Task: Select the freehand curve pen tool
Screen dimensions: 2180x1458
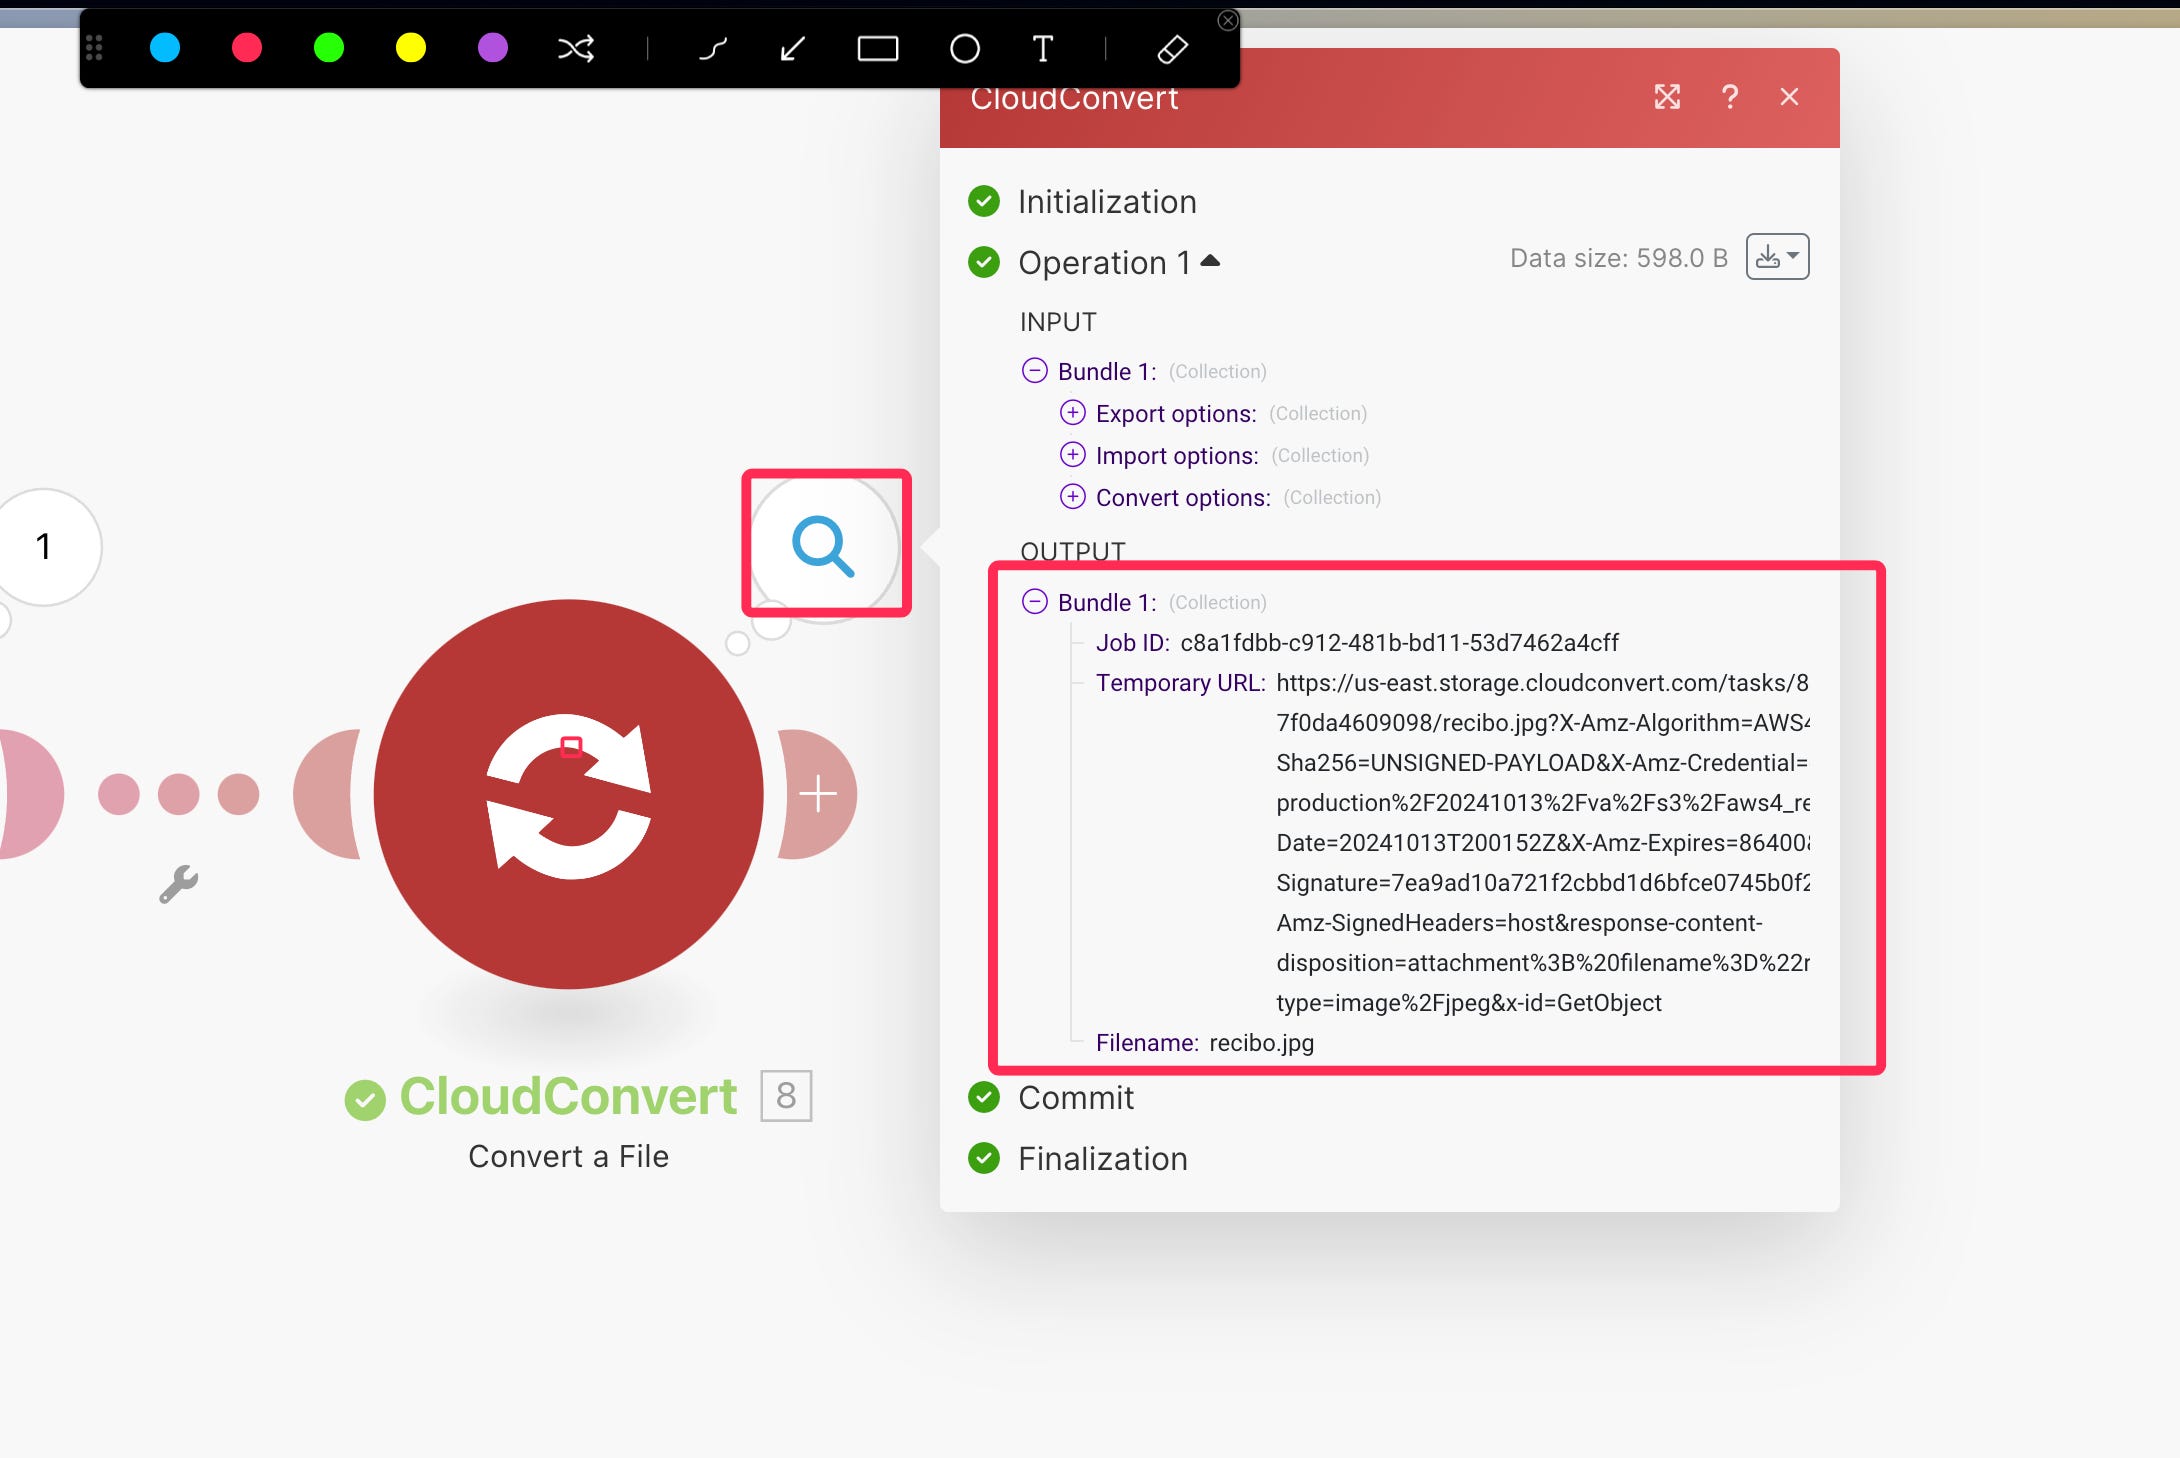Action: point(712,48)
